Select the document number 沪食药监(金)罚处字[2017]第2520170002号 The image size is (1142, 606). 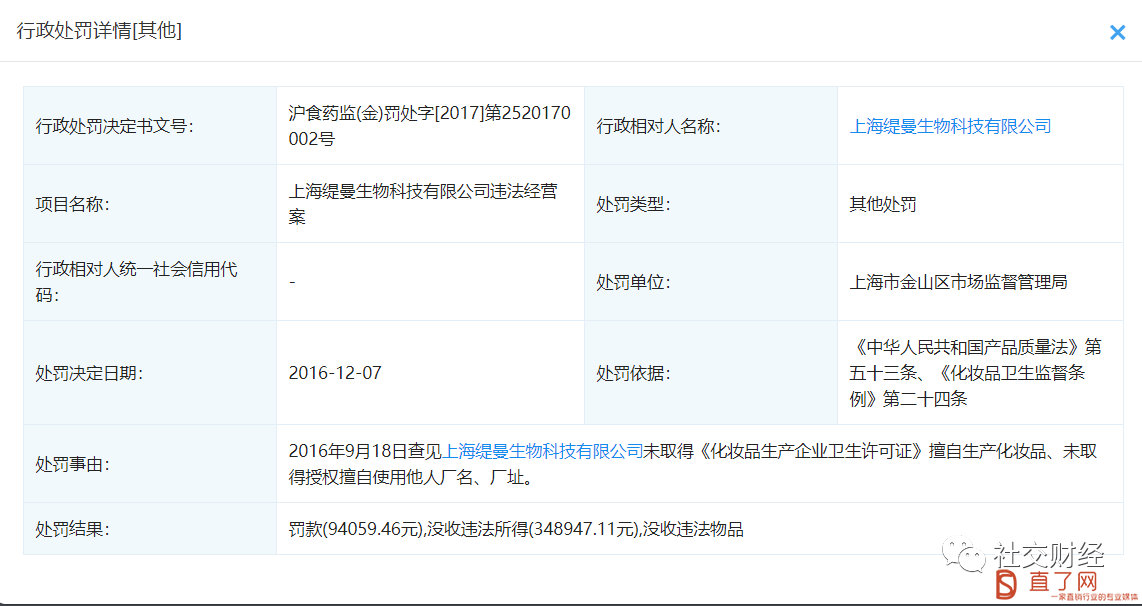(x=429, y=126)
